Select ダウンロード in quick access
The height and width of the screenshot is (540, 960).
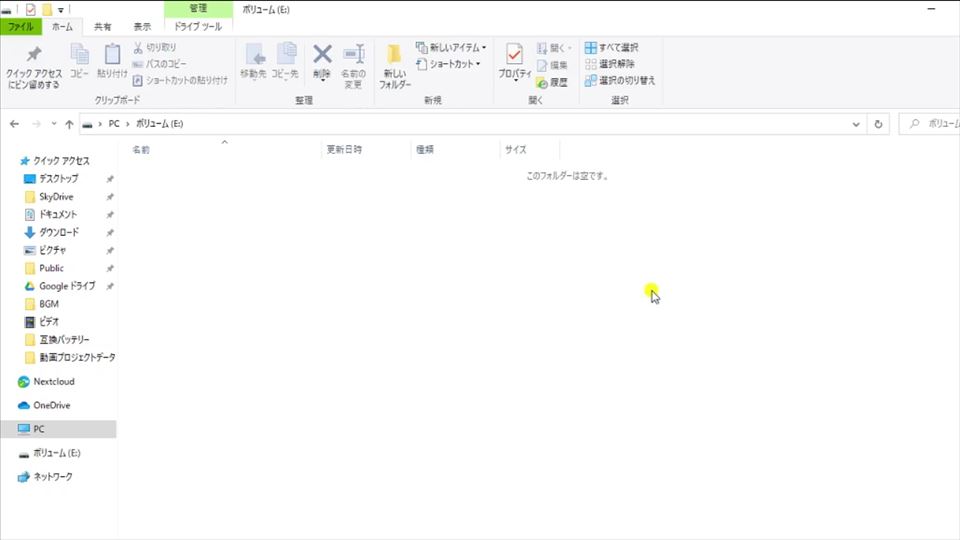pos(59,232)
